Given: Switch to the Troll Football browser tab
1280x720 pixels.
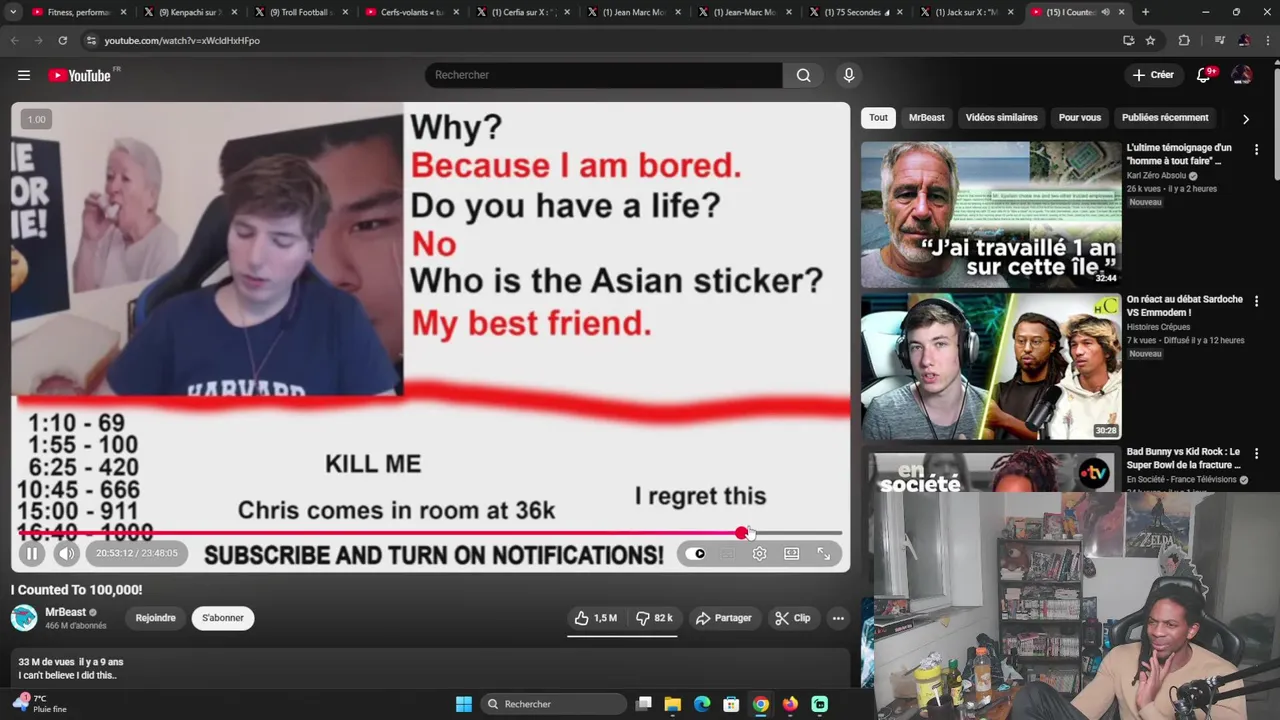Looking at the screenshot, I should (300, 12).
